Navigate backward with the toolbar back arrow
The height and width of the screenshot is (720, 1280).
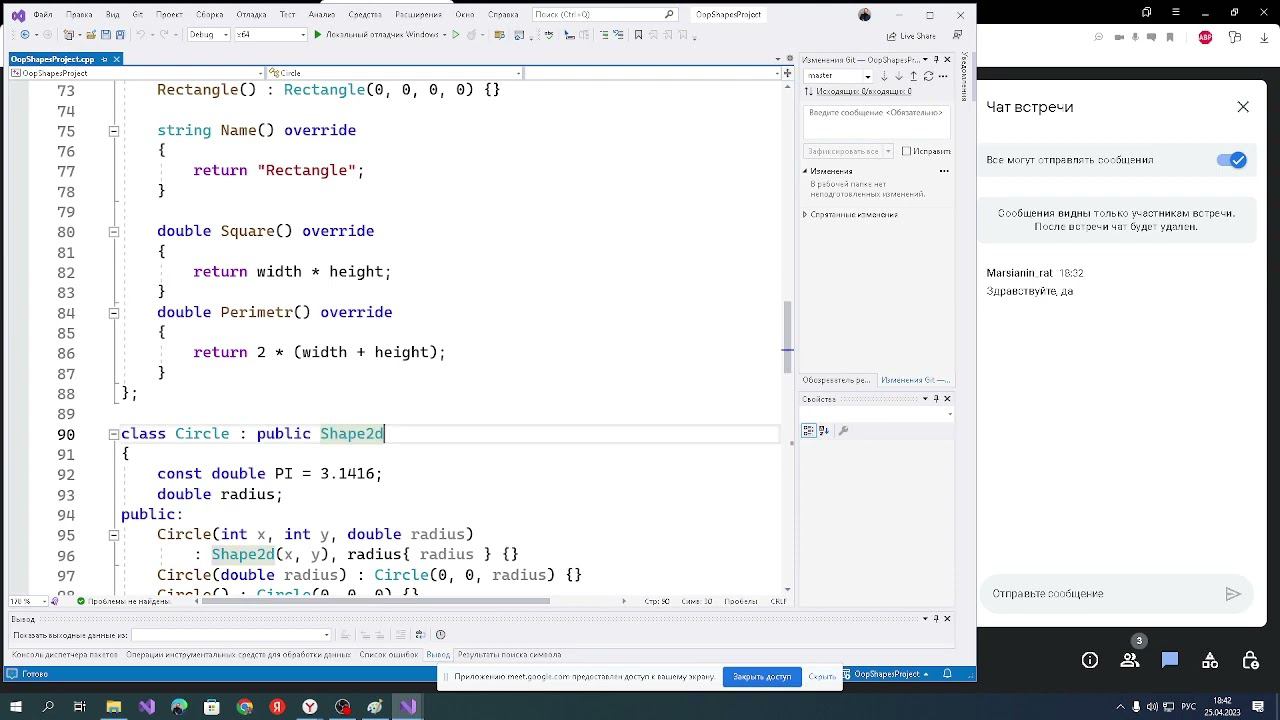tap(25, 35)
